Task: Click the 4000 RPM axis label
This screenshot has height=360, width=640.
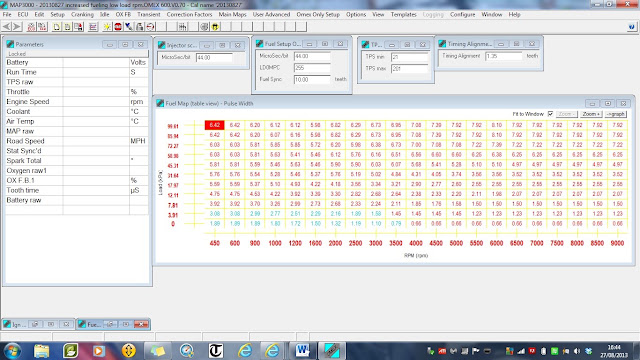Action: click(416, 243)
